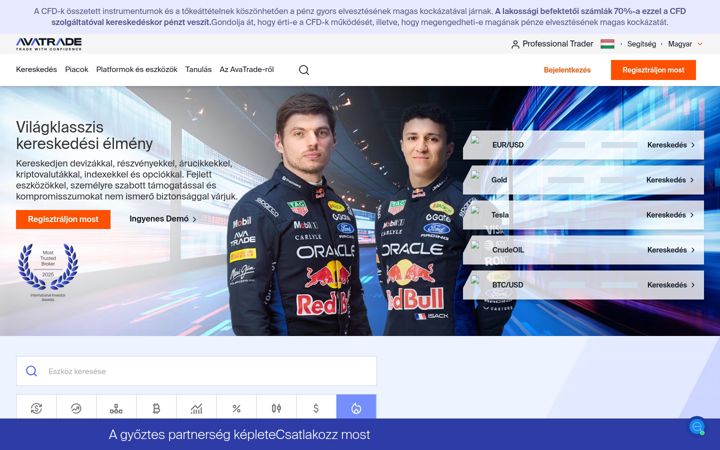Screen dimensions: 720x450
Task: Click the Gold instrument image icon
Action: (475, 175)
